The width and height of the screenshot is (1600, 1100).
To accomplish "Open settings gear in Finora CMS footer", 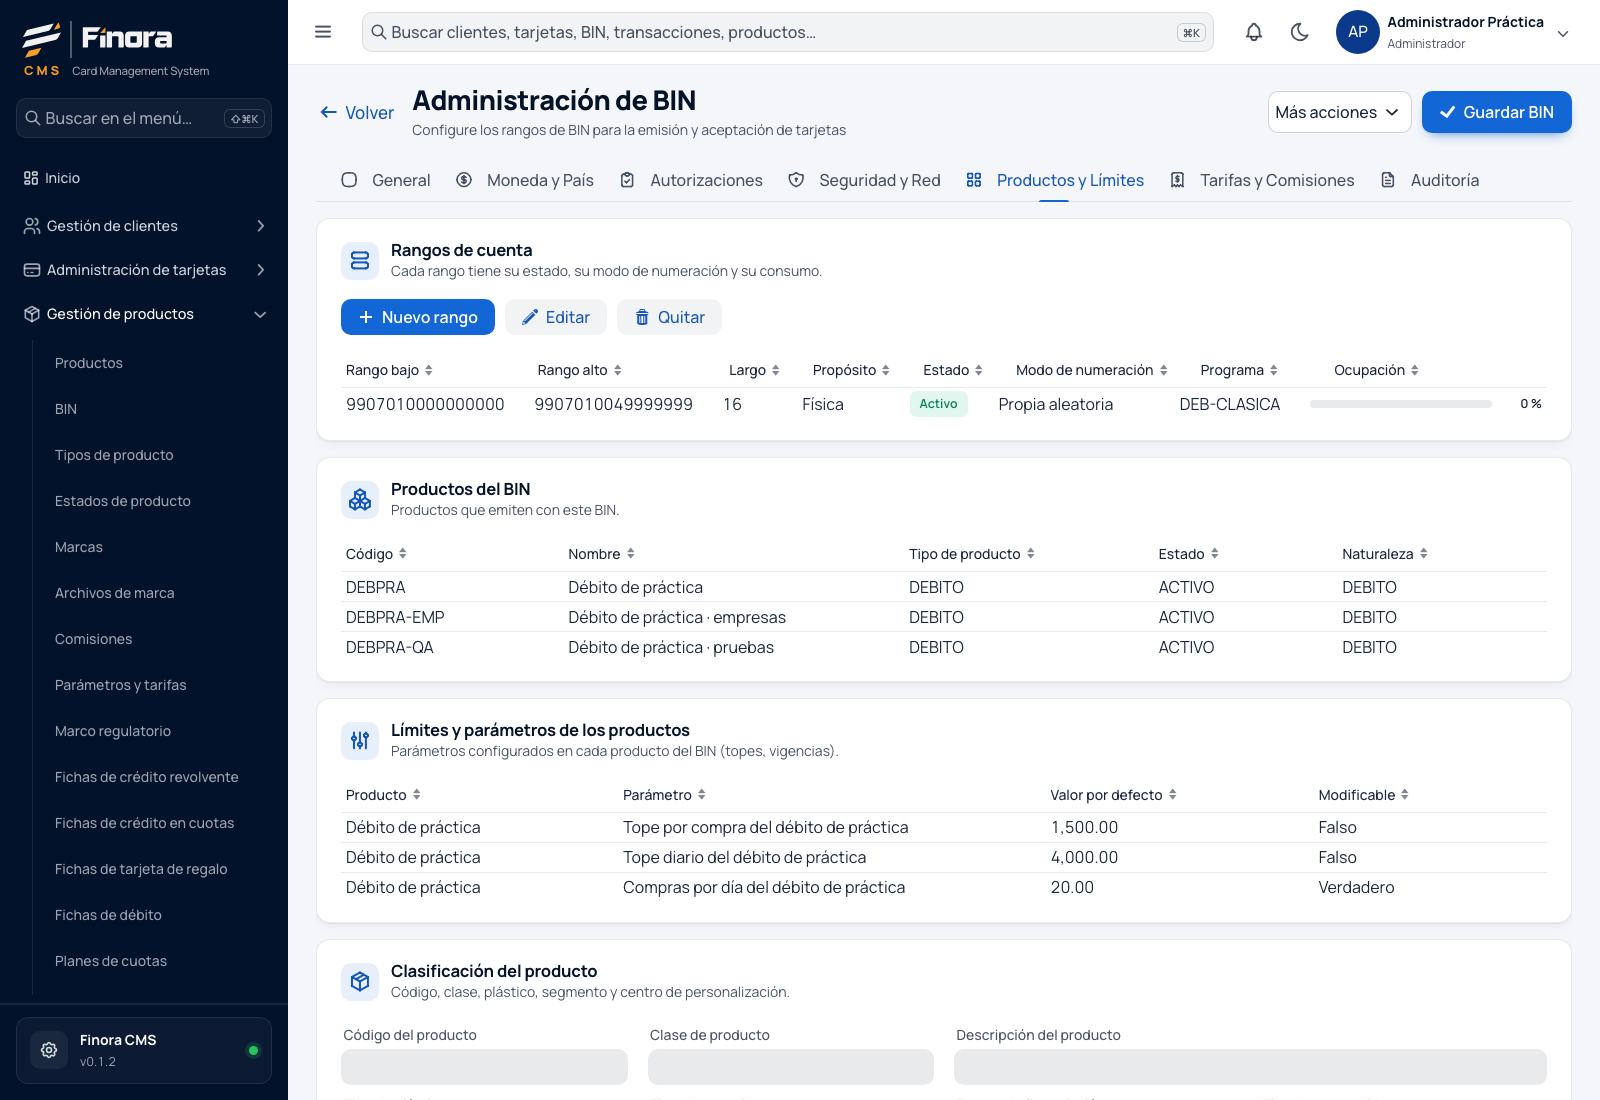I will click(x=49, y=1050).
